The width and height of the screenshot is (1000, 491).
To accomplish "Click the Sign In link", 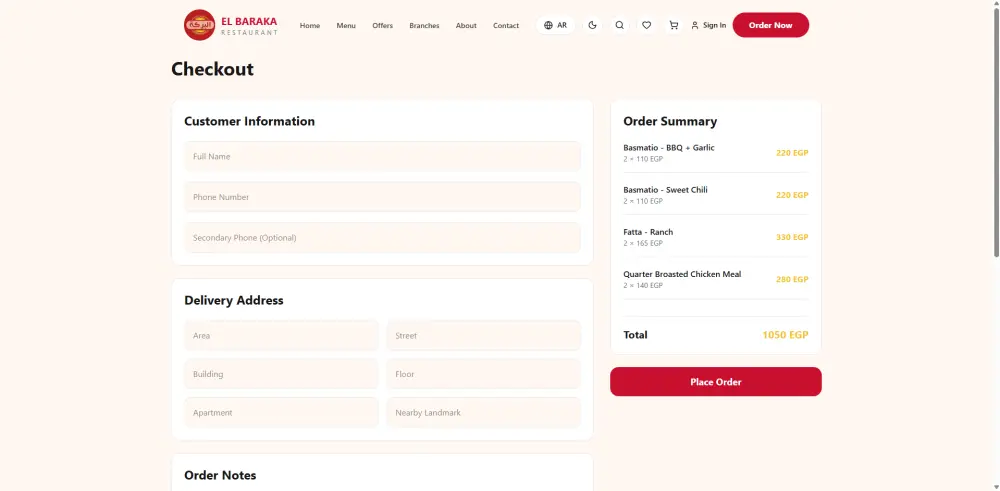I will 709,26.
